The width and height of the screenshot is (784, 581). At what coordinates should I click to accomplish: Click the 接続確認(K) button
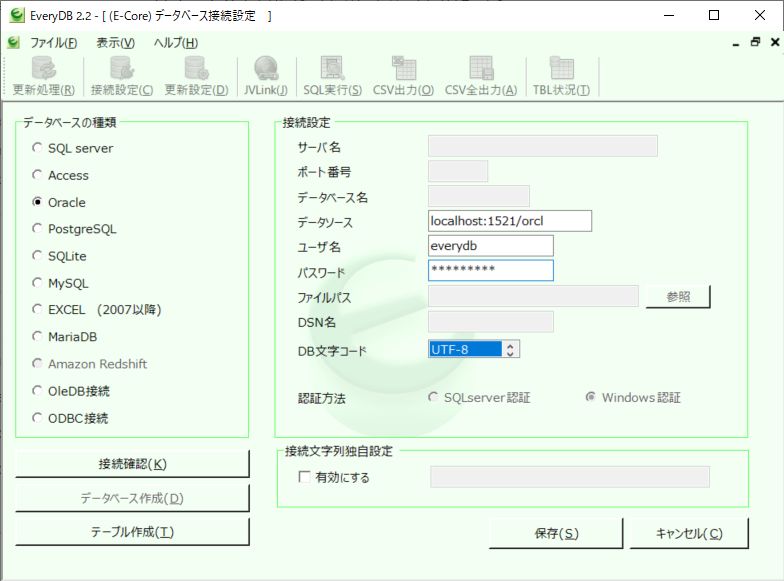(132, 464)
